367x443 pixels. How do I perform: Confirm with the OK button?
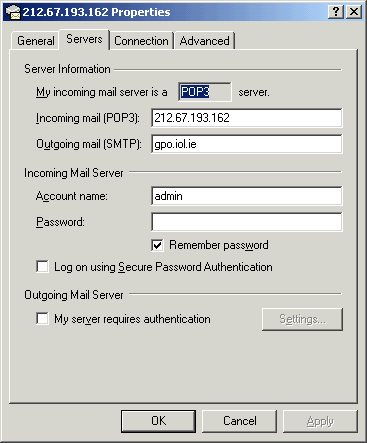pos(158,421)
